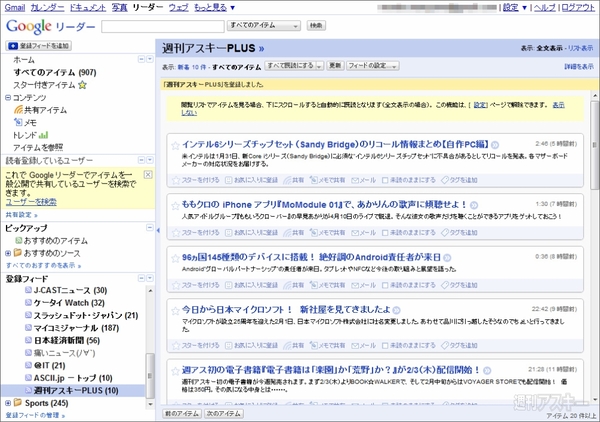Open the Android article via arrow icon
The width and height of the screenshot is (600, 422).
[447, 257]
